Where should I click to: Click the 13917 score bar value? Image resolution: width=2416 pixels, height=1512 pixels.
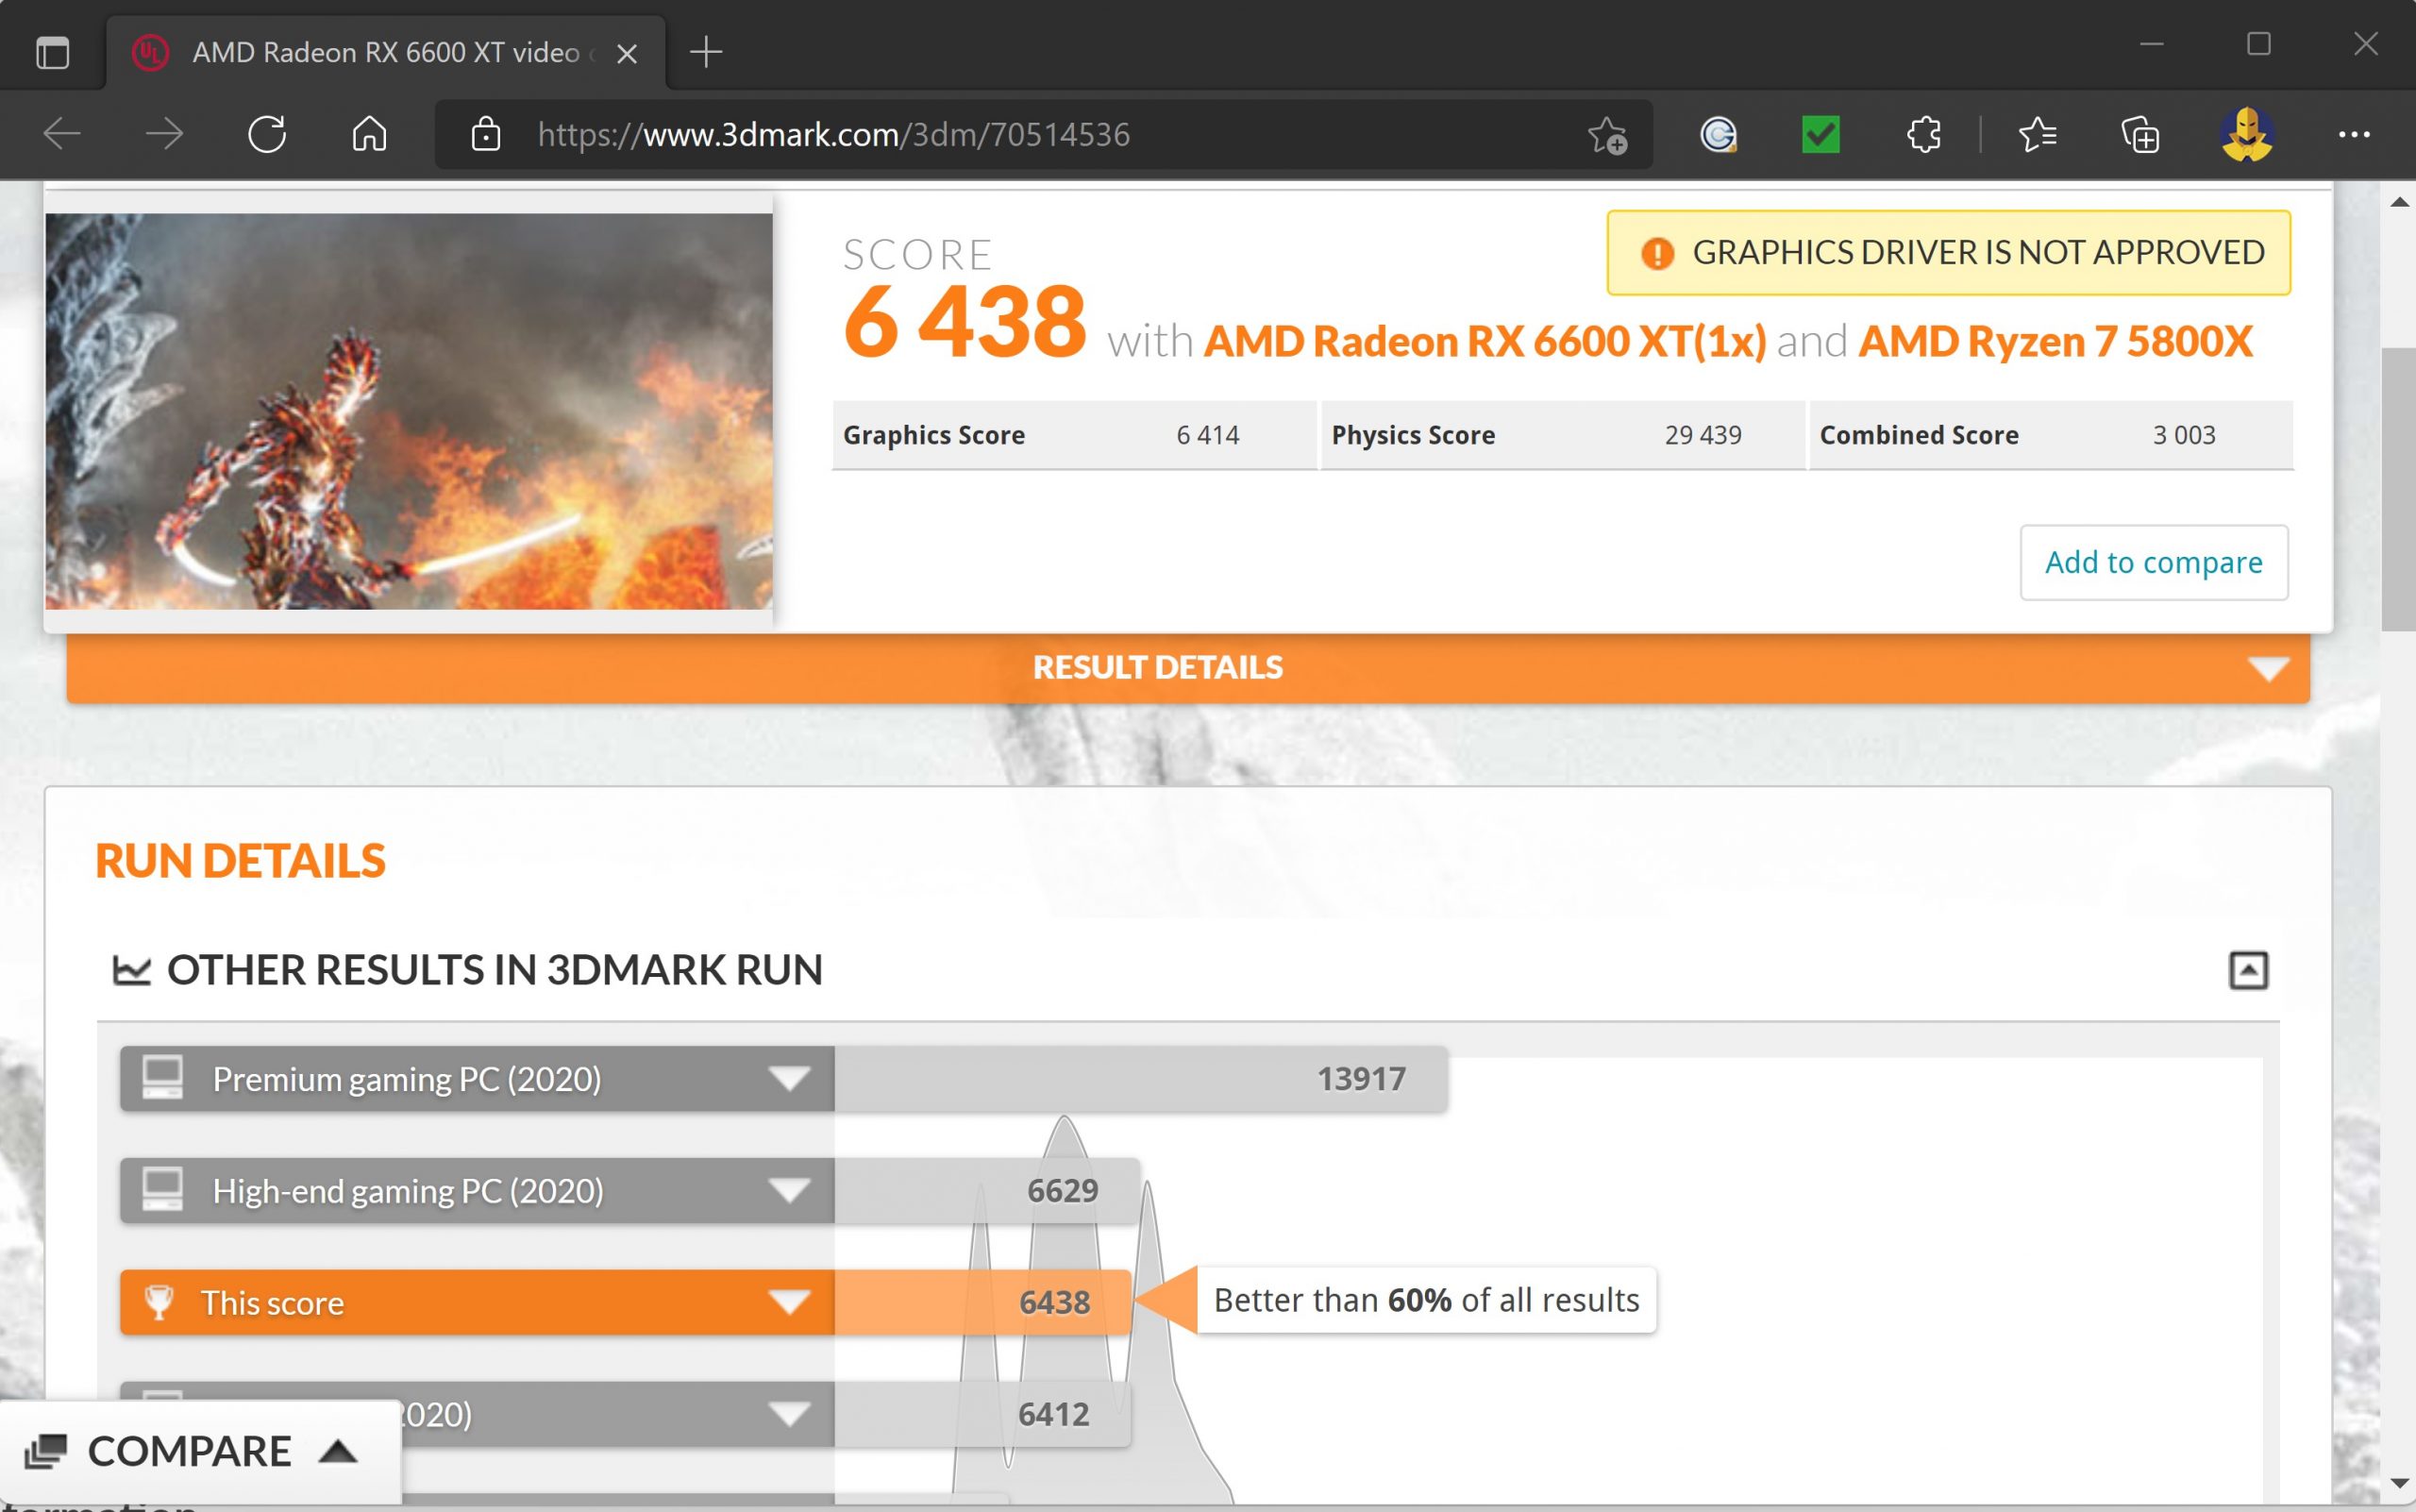[1361, 1079]
